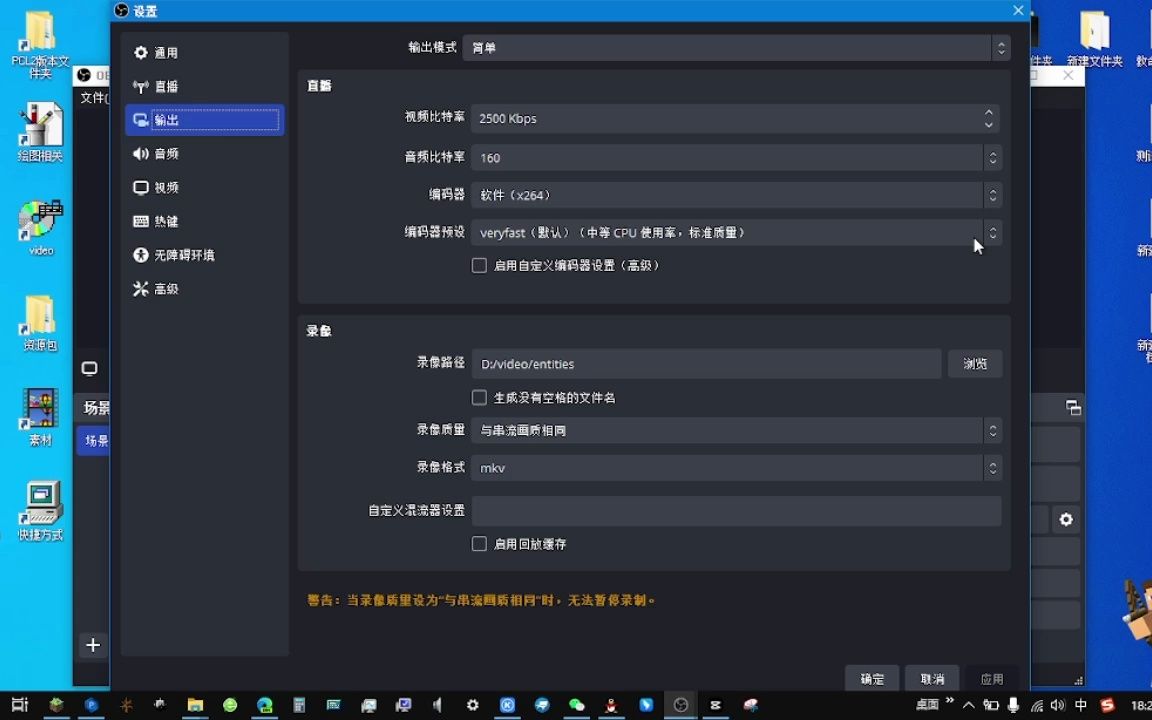Screen dimensions: 1152x720
Task: Click the OBS Studio taskbar icon
Action: point(681,705)
